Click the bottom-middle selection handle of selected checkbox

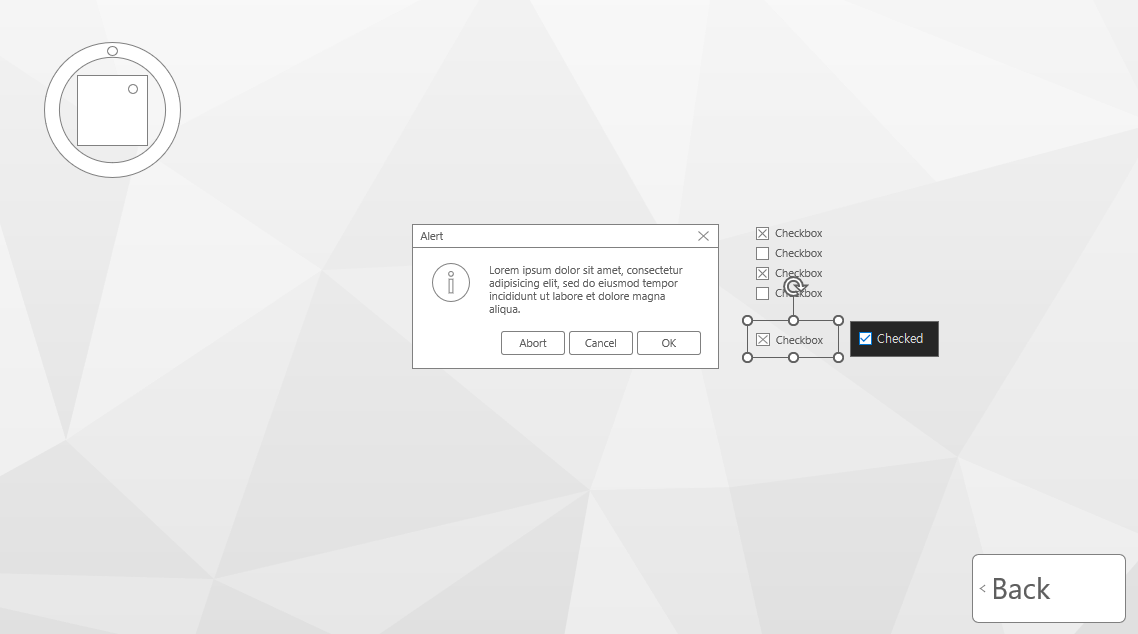coord(793,358)
